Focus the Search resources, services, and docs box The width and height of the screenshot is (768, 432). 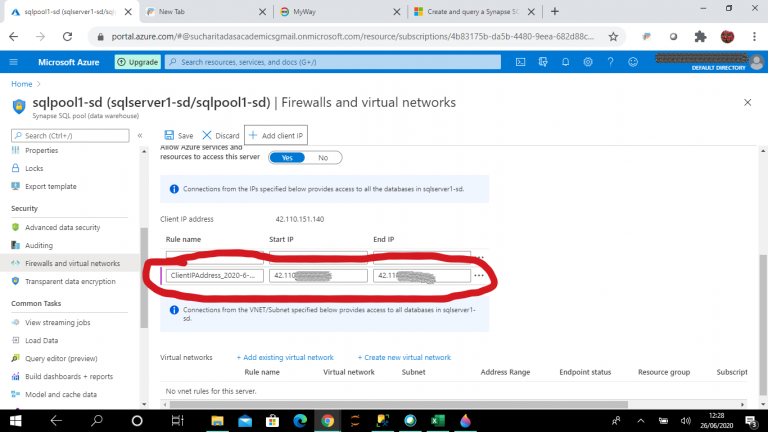point(333,62)
